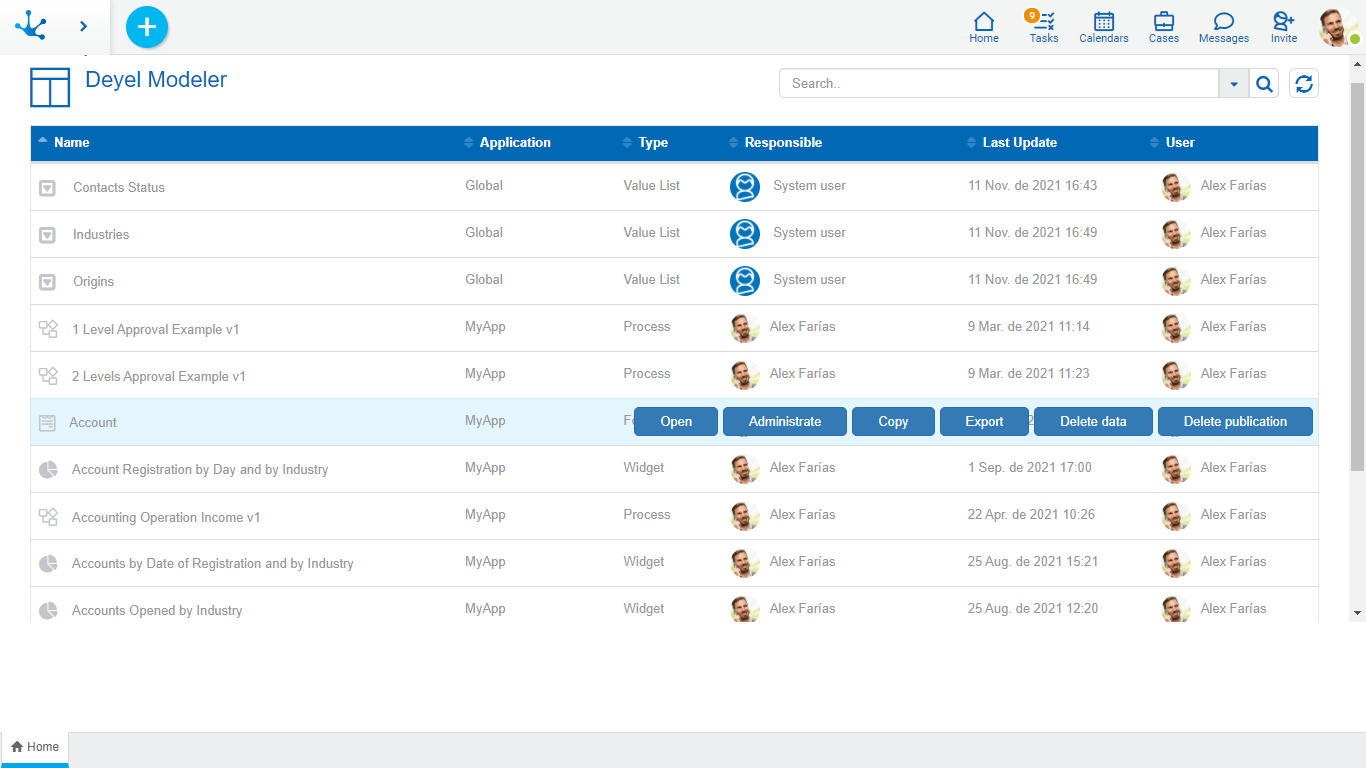
Task: Click the Copy button
Action: coord(893,422)
